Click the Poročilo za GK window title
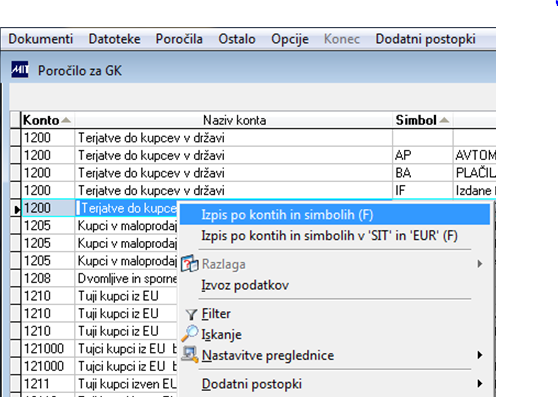Screen dimensions: 558x397 pyautogui.click(x=80, y=70)
